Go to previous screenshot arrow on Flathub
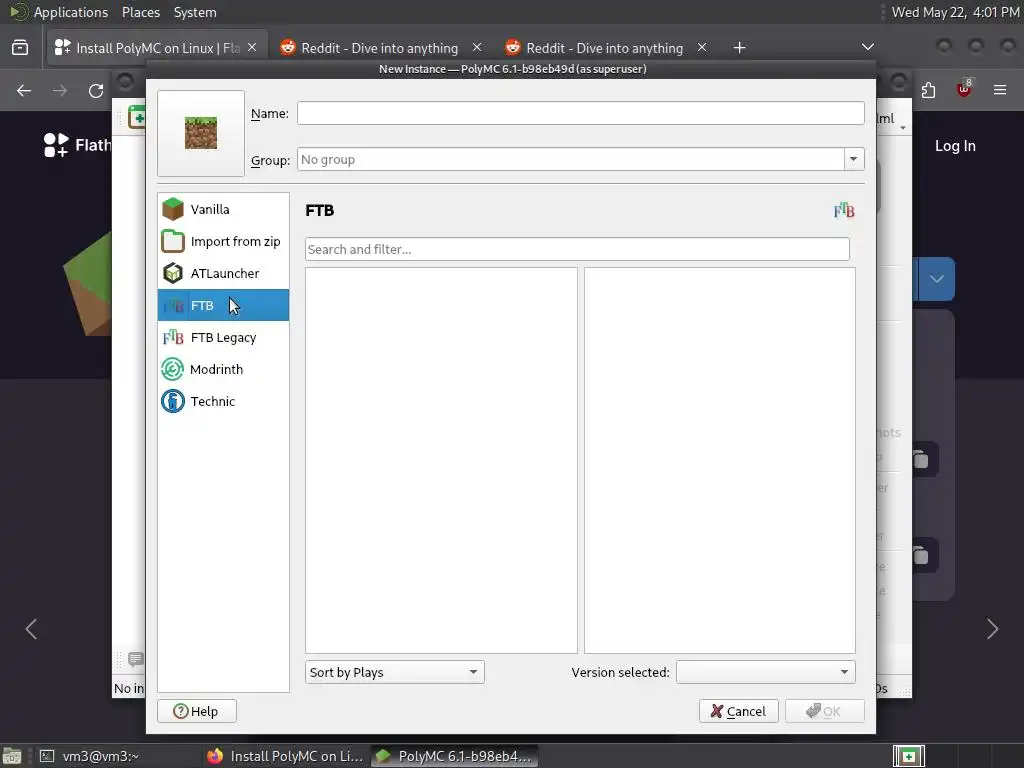The height and width of the screenshot is (768, 1024). [x=31, y=629]
